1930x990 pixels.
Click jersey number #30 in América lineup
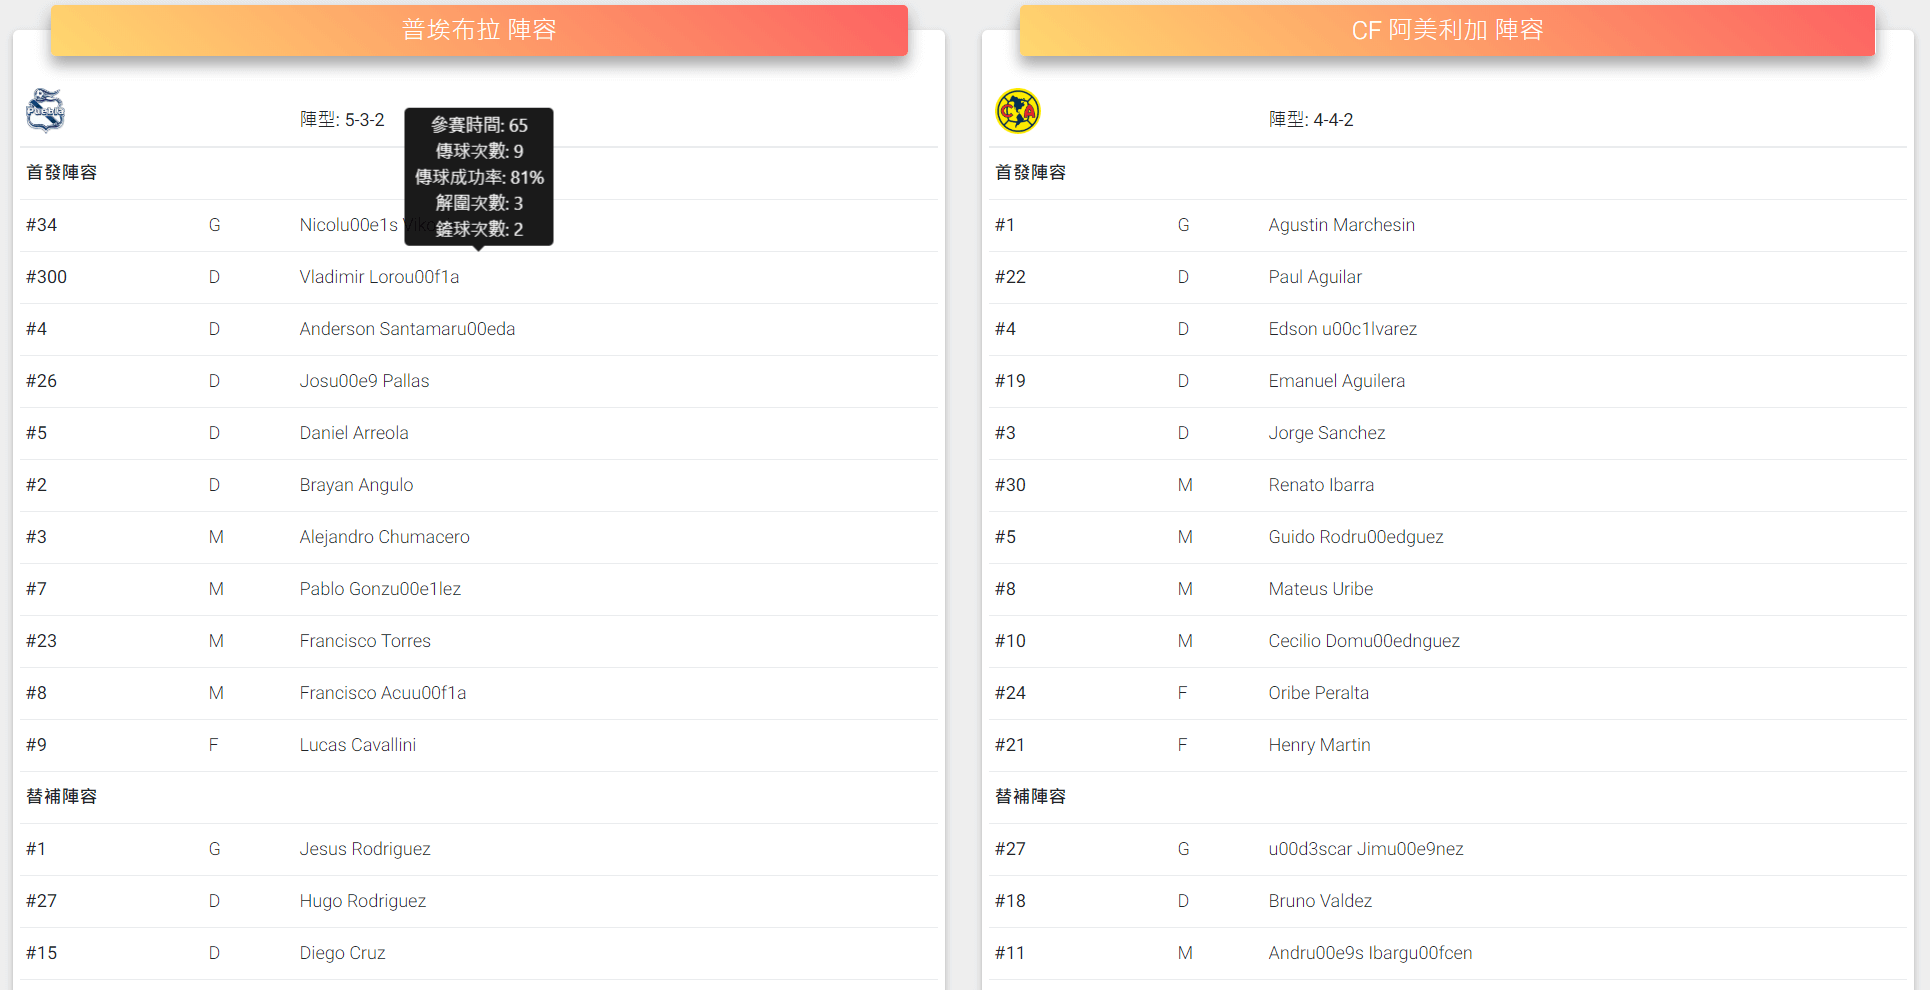(x=1010, y=485)
